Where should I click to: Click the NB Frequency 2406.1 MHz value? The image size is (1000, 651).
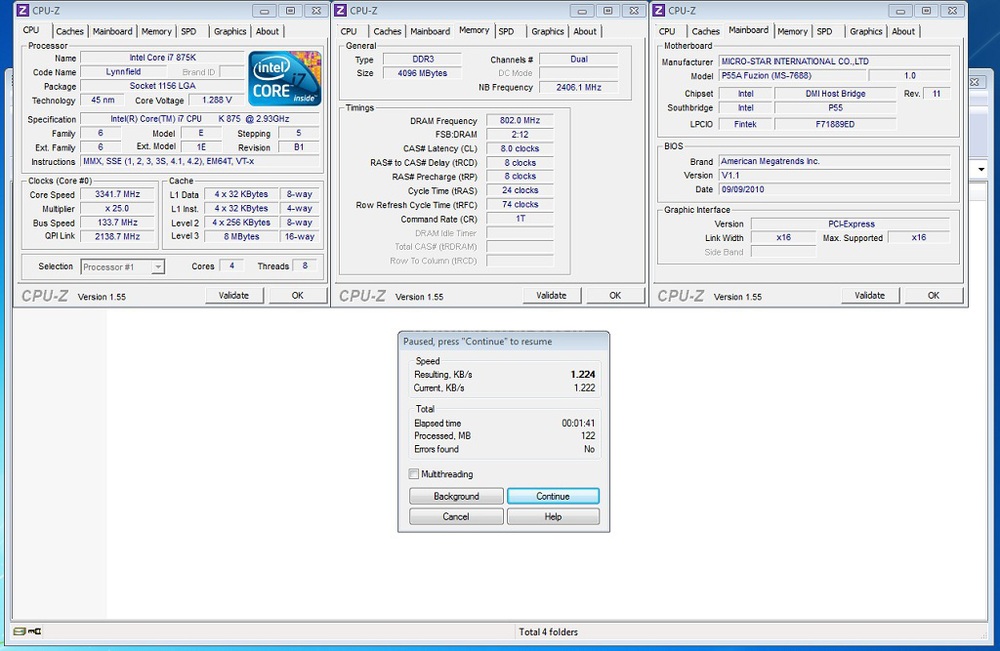coord(578,87)
